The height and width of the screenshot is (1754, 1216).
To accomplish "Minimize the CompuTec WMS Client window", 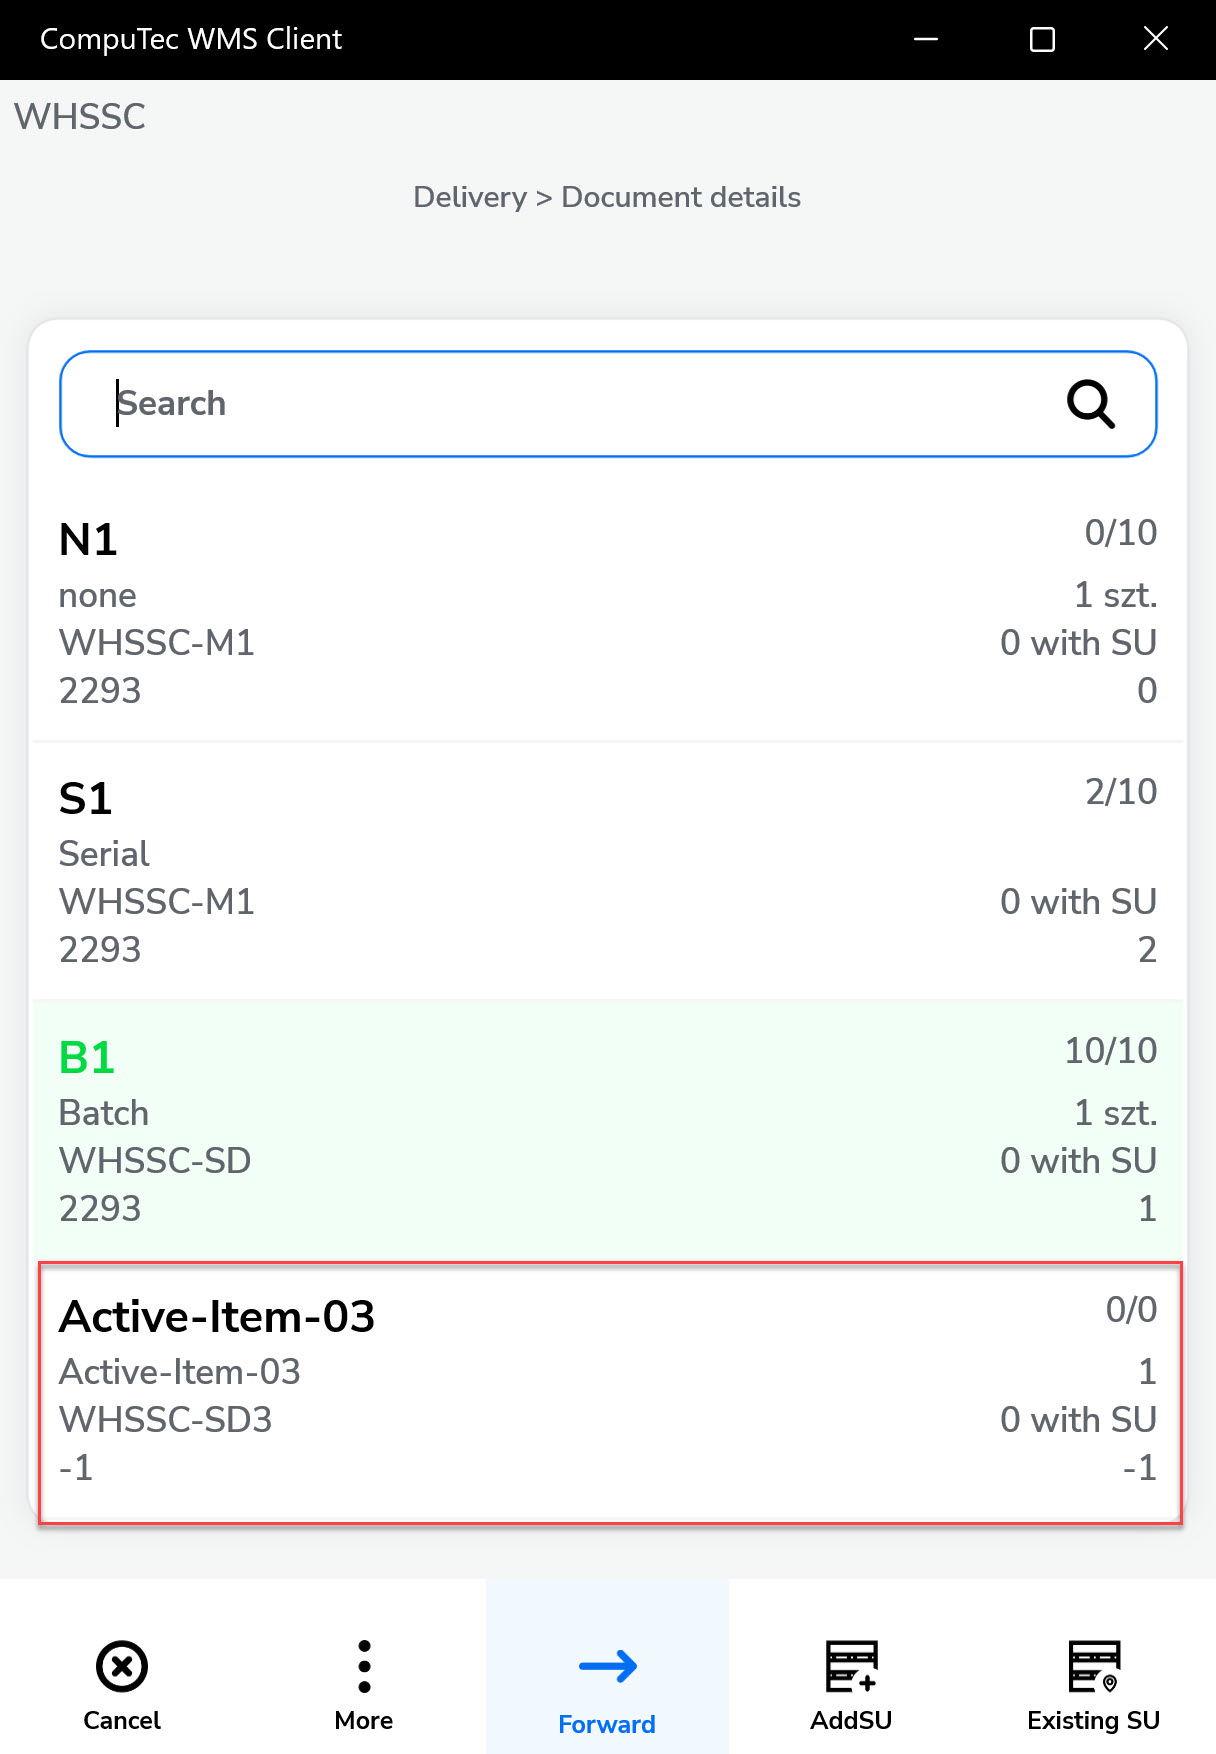I will click(926, 39).
